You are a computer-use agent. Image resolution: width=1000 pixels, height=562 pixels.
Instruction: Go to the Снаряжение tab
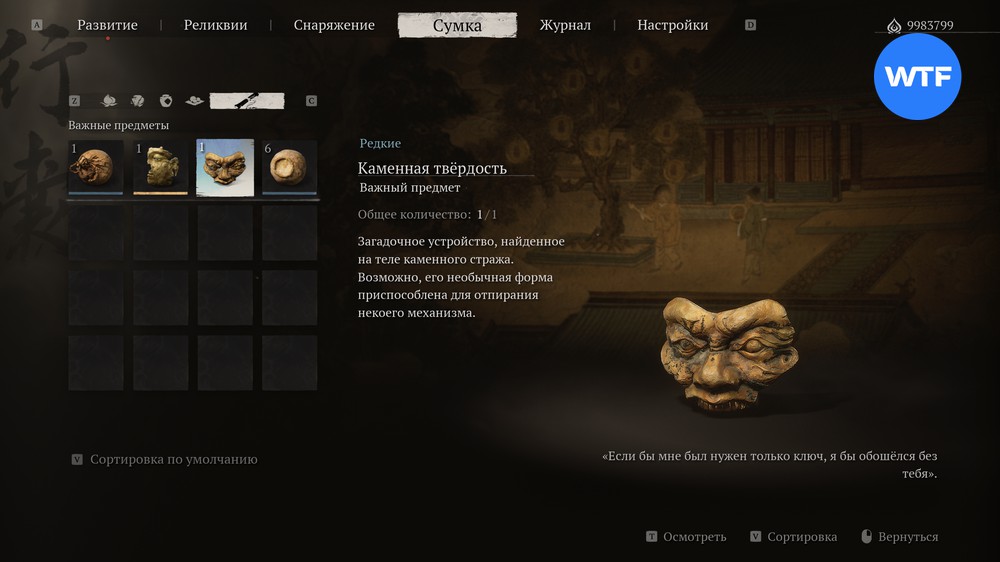(x=334, y=25)
